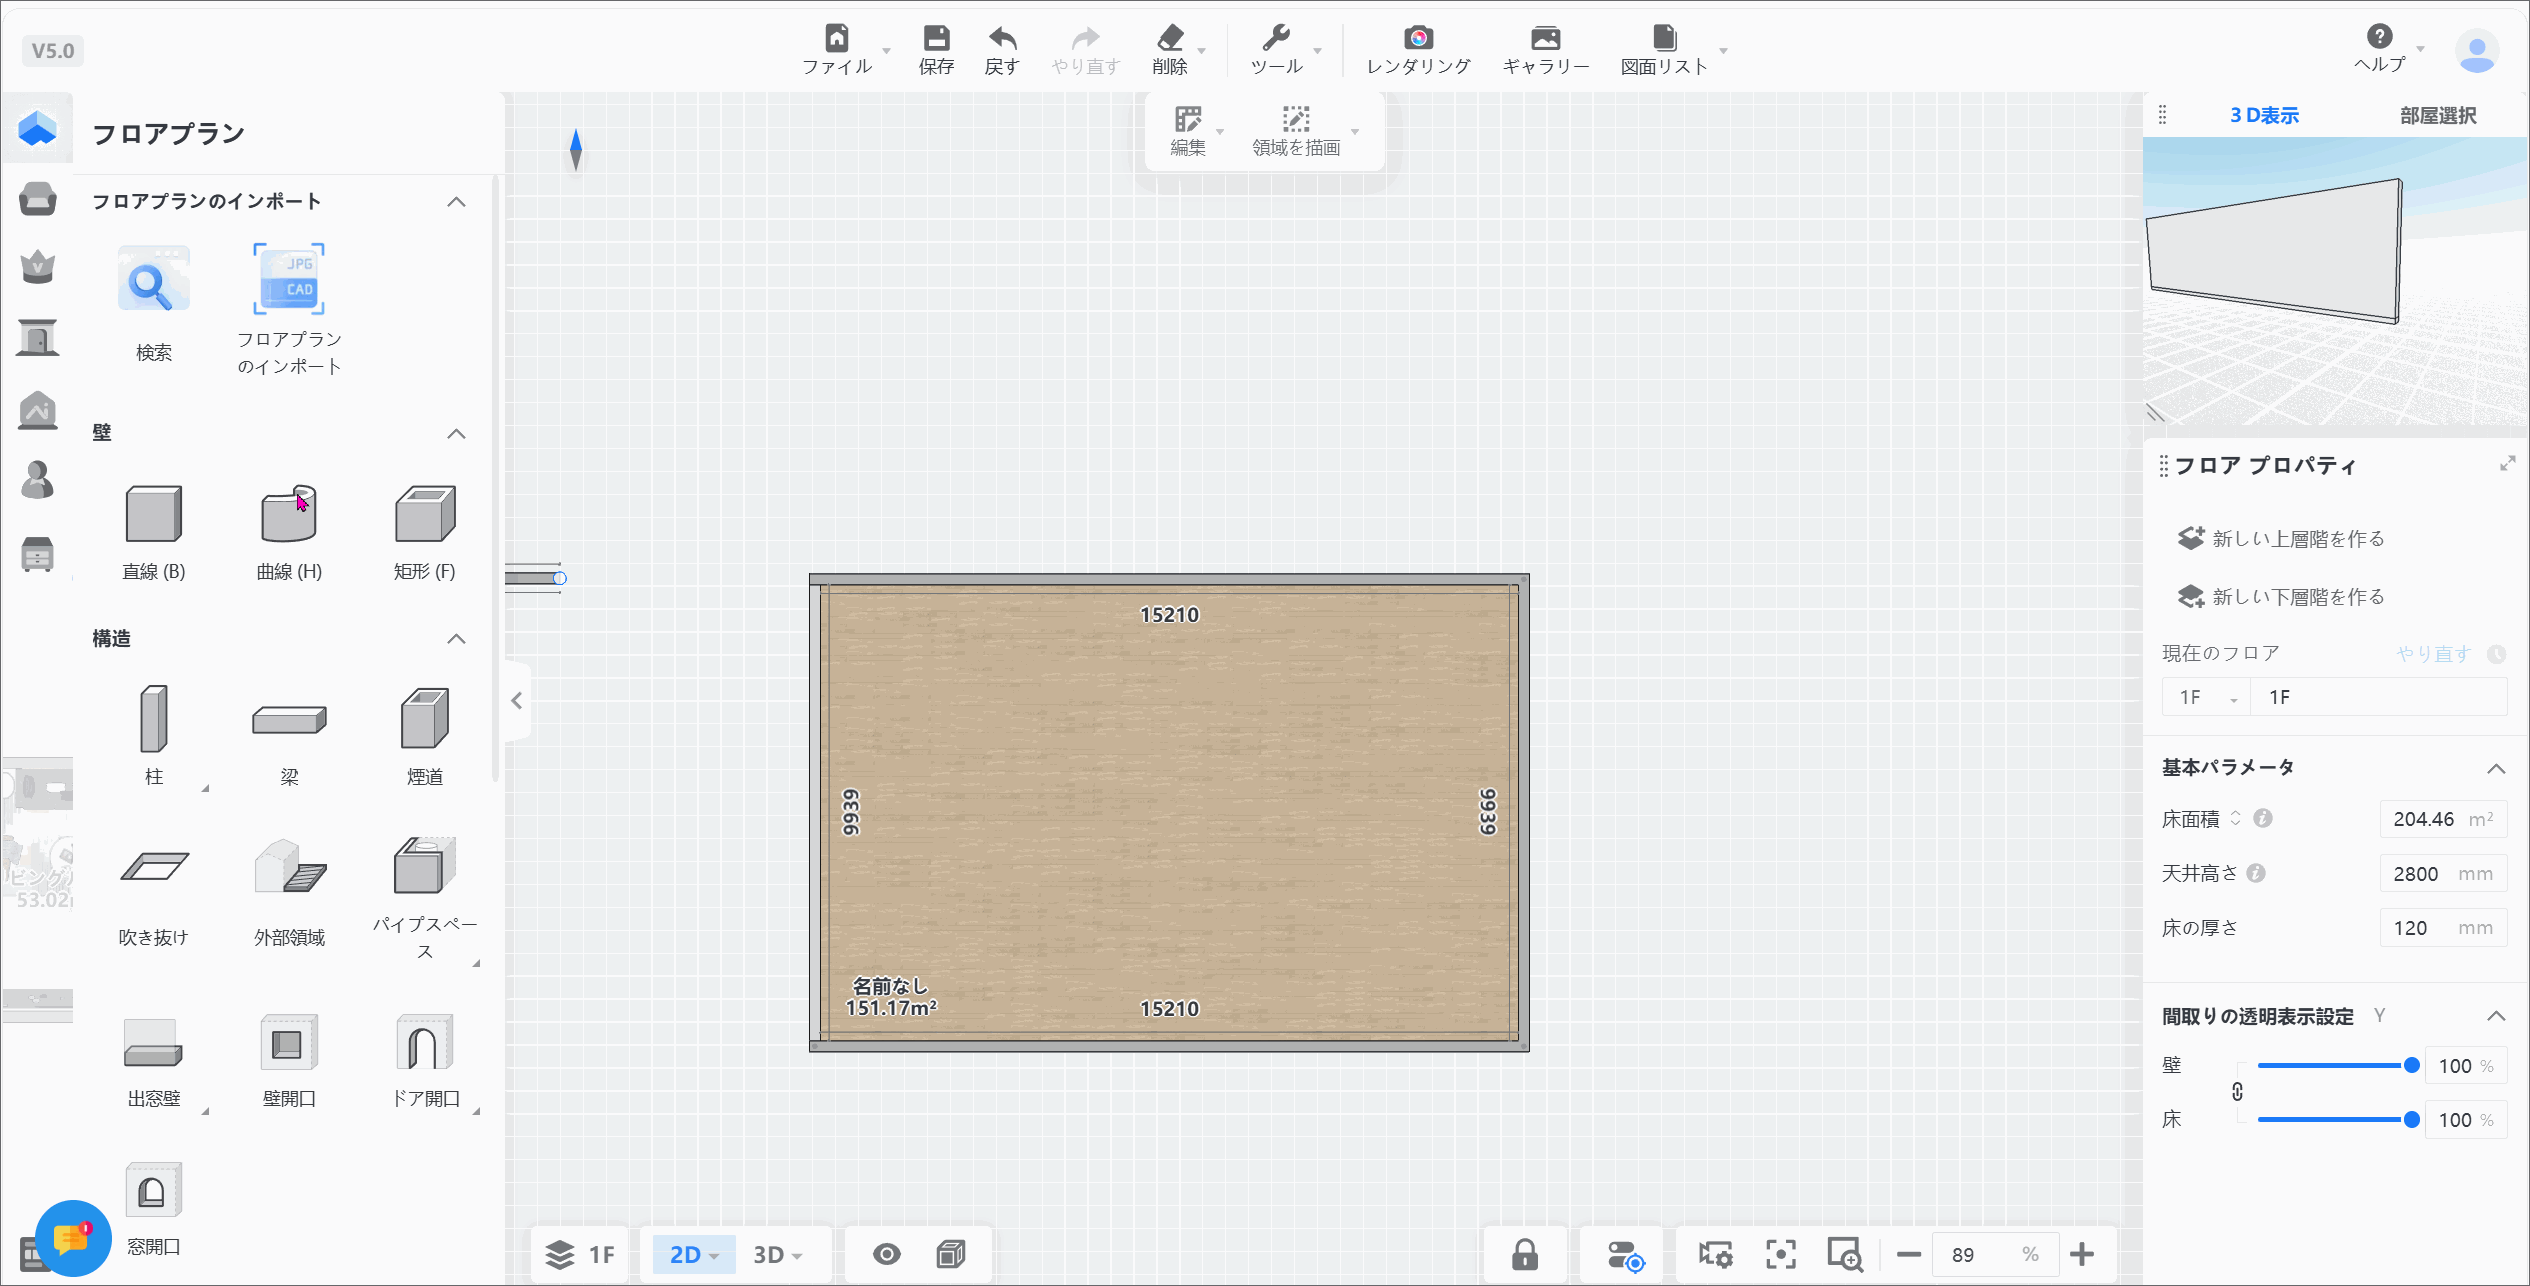Select the 直線 (B) straight wall tool
Viewport: 2530px width, 1286px height.
pos(154,532)
